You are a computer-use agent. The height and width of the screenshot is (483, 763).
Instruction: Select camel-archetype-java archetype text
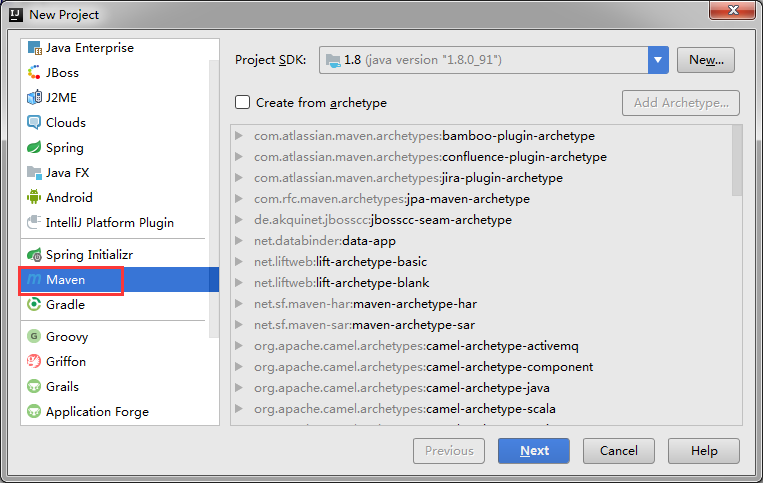[488, 388]
